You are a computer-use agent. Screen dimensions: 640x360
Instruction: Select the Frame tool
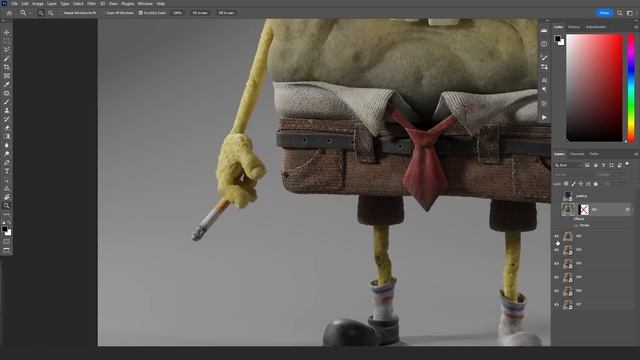coord(7,76)
